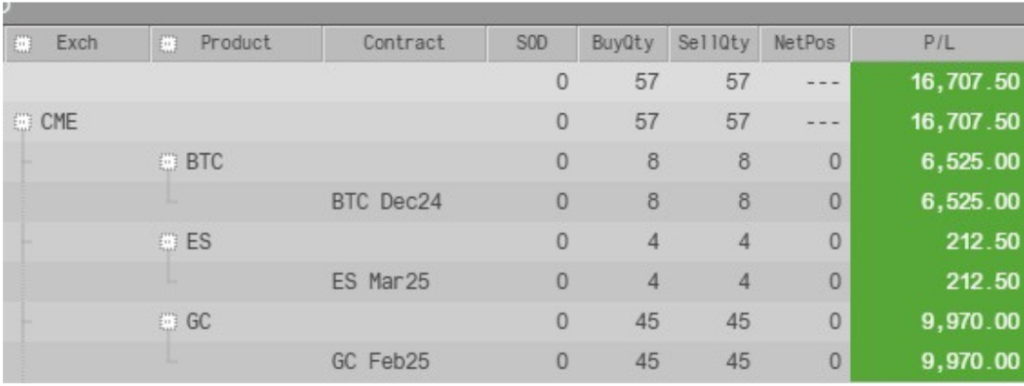Image resolution: width=1024 pixels, height=386 pixels.
Task: Select the ES Mar25 contract row
Action: click(512, 282)
